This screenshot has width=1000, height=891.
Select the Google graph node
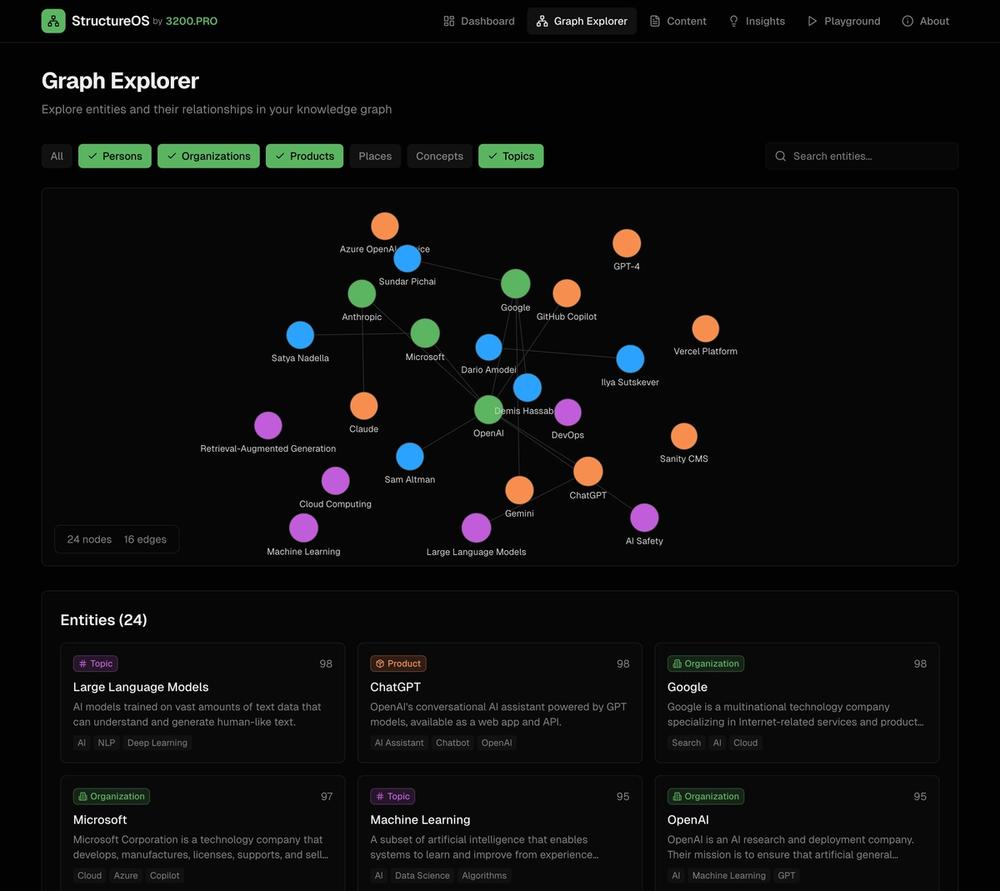tap(515, 284)
